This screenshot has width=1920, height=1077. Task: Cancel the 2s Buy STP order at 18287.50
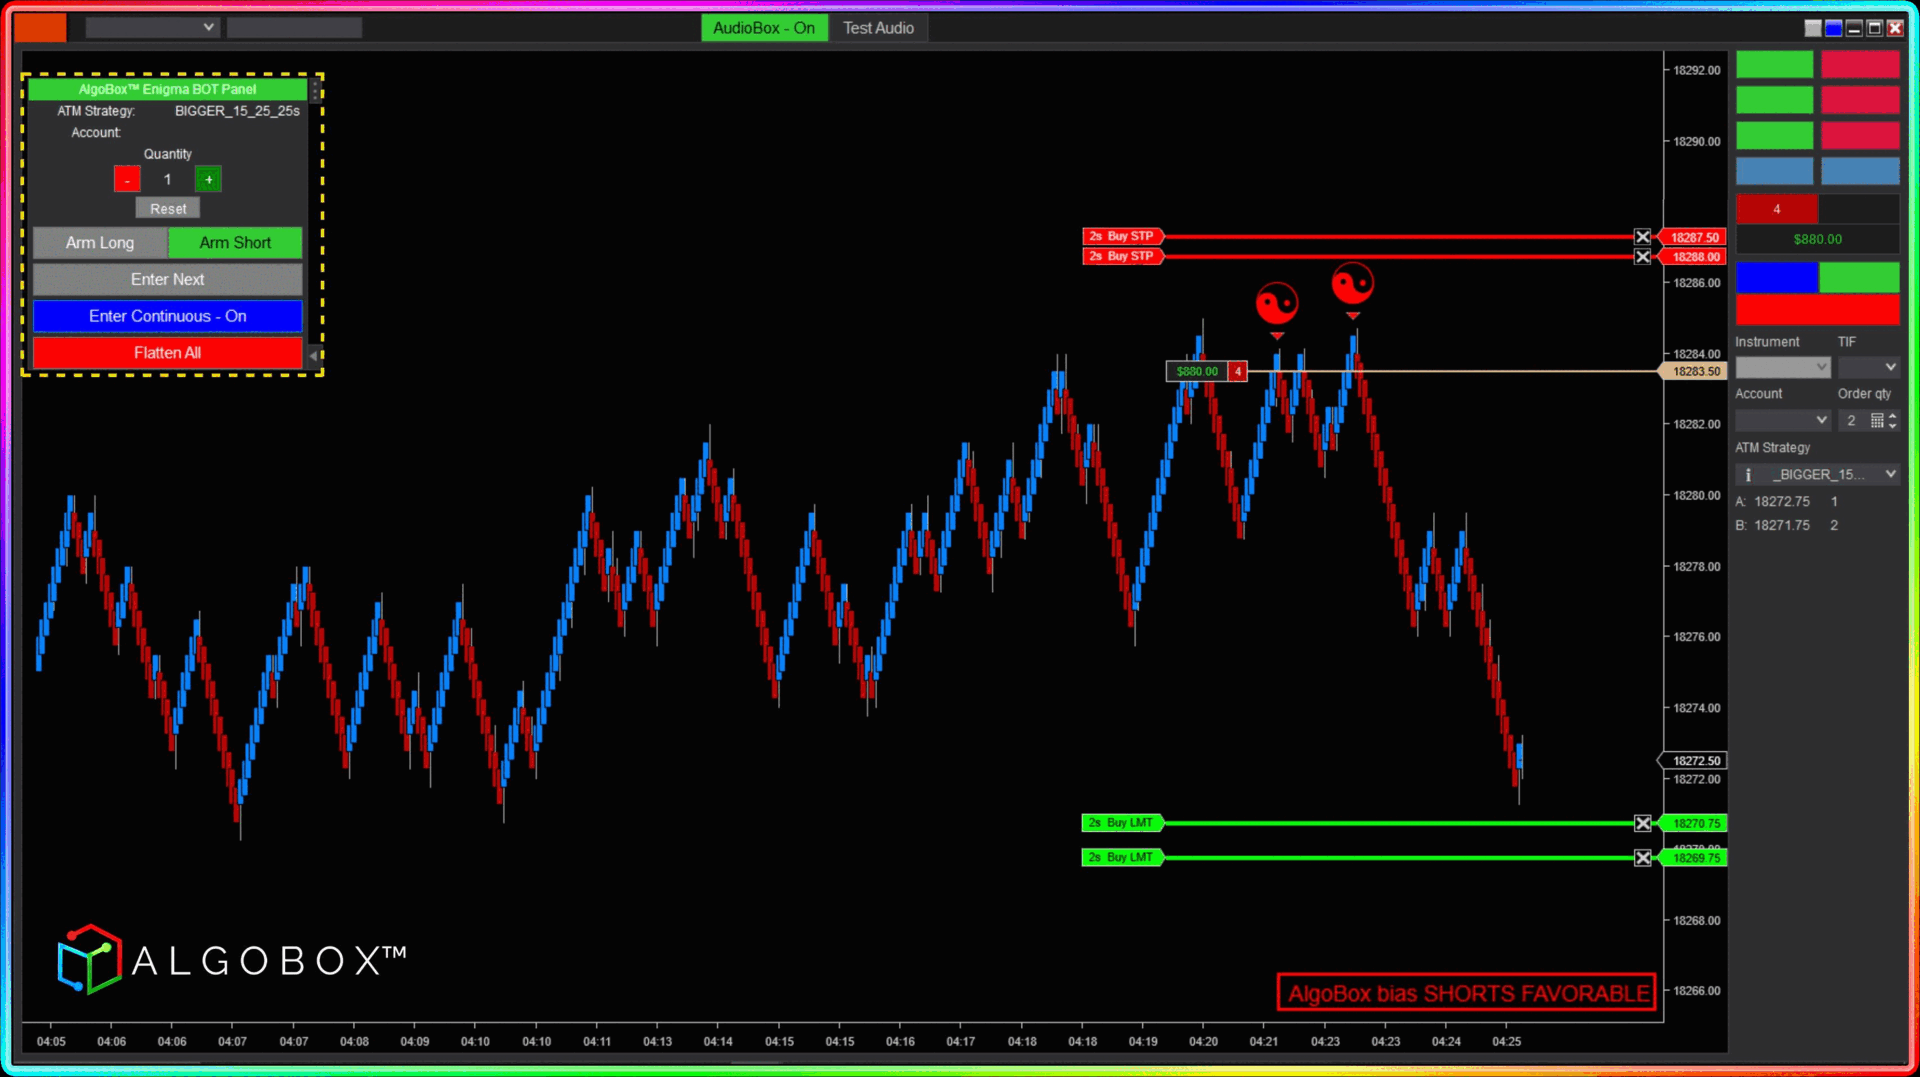click(x=1642, y=237)
